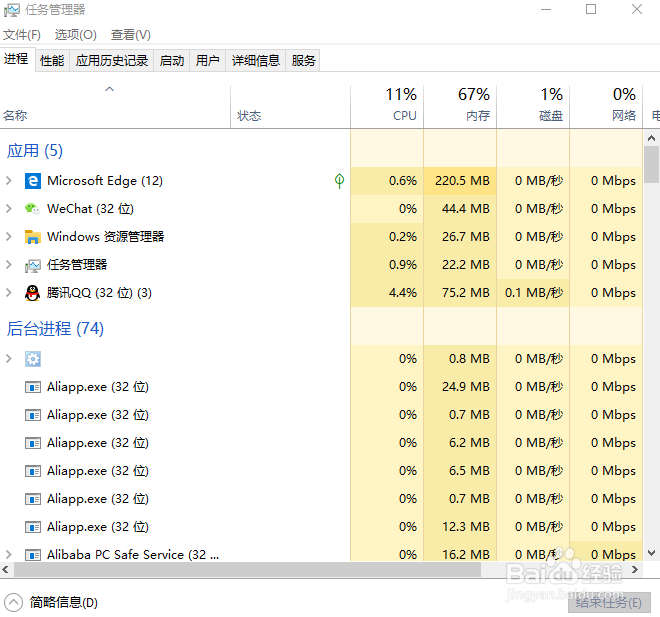This screenshot has height=617, width=660.
Task: Open the 查看(V) menu
Action: coord(130,35)
